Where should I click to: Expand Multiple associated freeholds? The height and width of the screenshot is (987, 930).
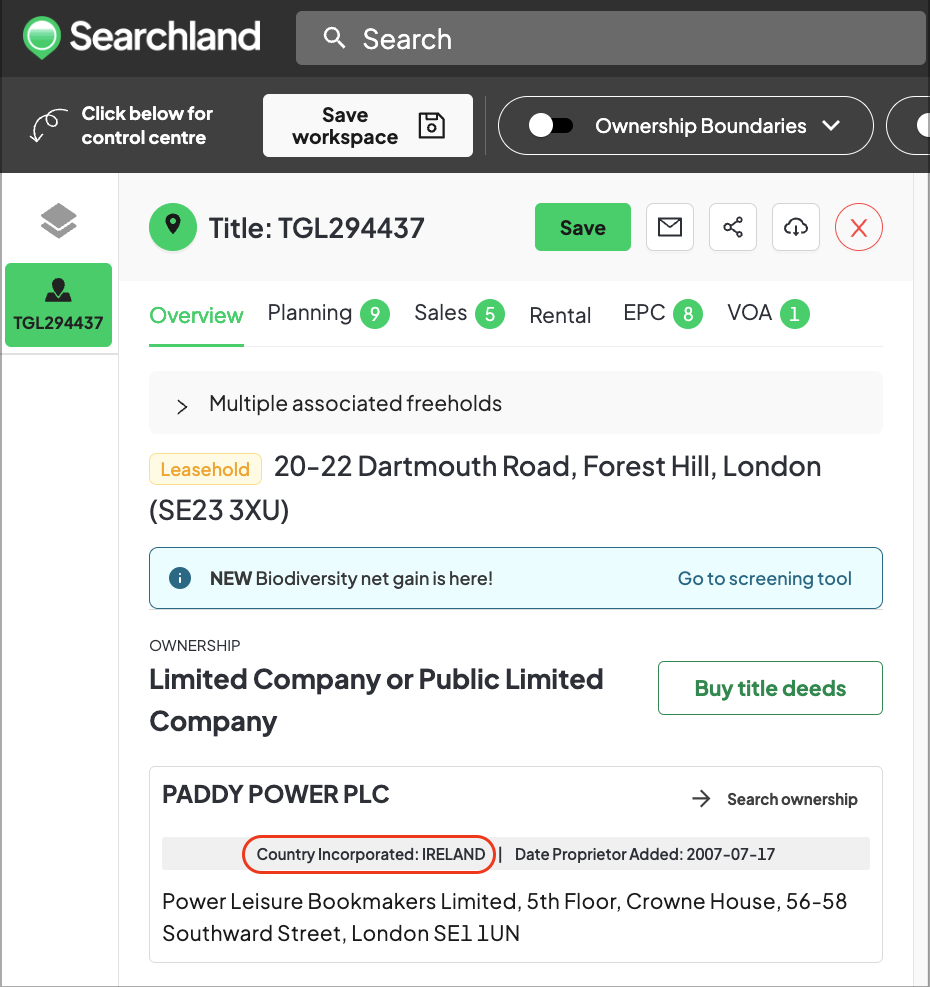click(x=516, y=403)
